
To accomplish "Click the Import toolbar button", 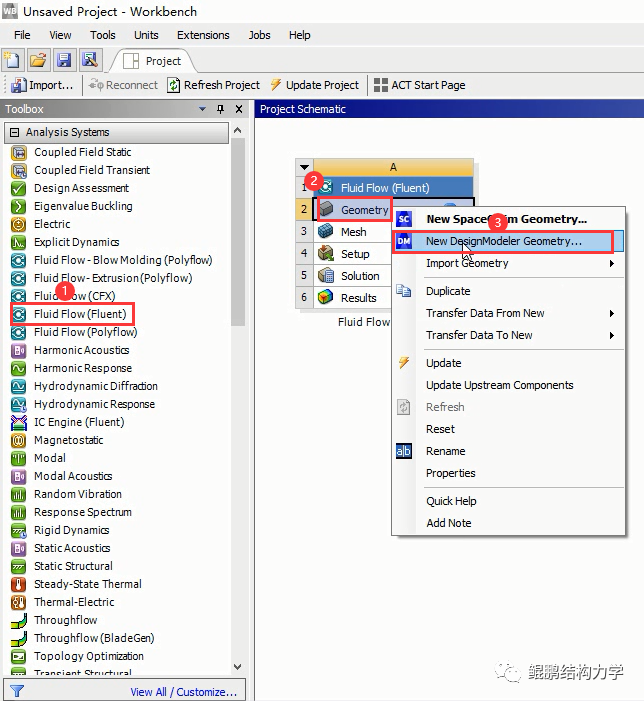I will [x=42, y=85].
